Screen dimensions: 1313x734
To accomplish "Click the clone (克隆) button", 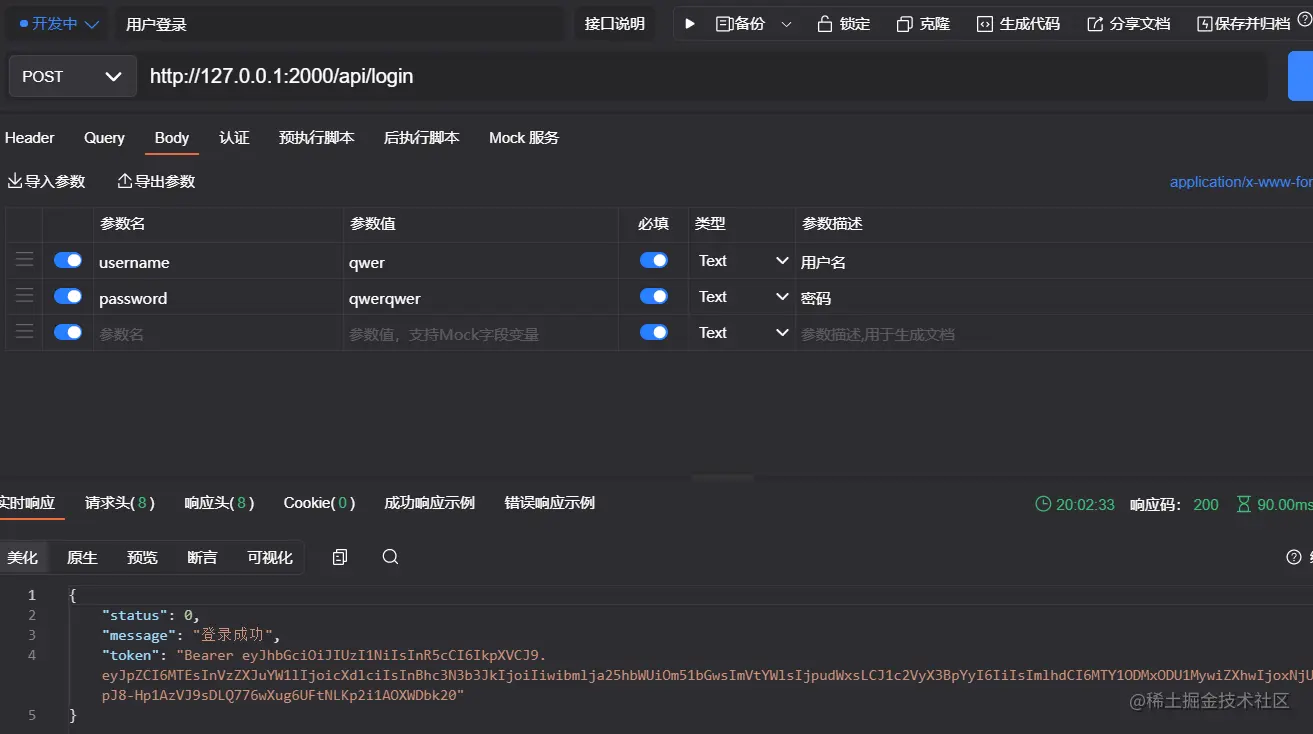I will [923, 24].
